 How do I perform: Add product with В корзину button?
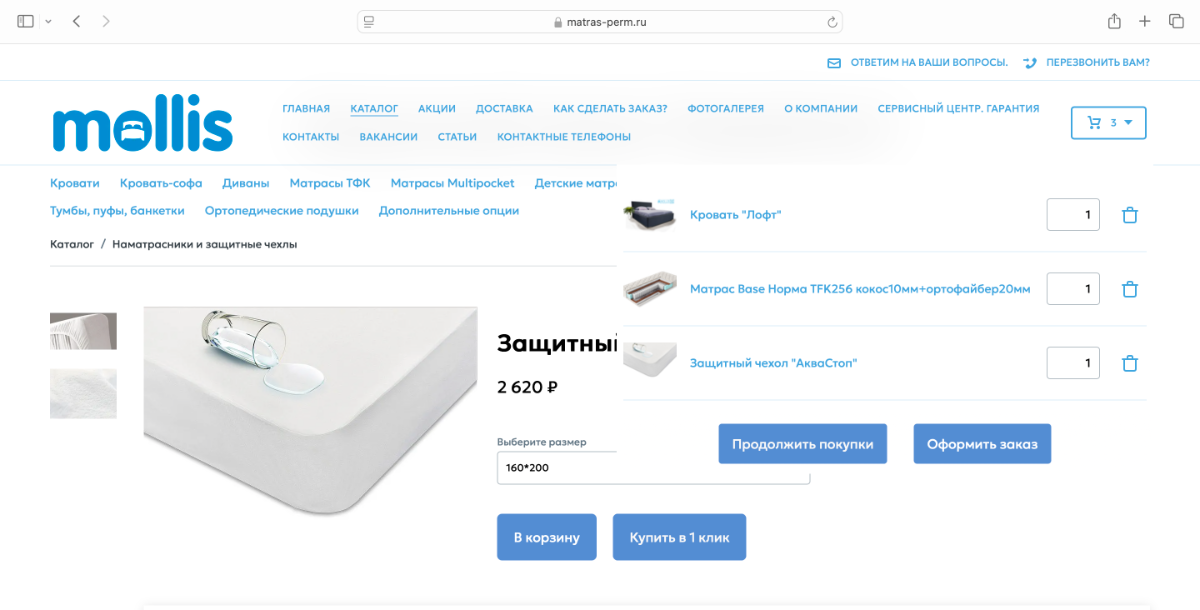pyautogui.click(x=547, y=537)
